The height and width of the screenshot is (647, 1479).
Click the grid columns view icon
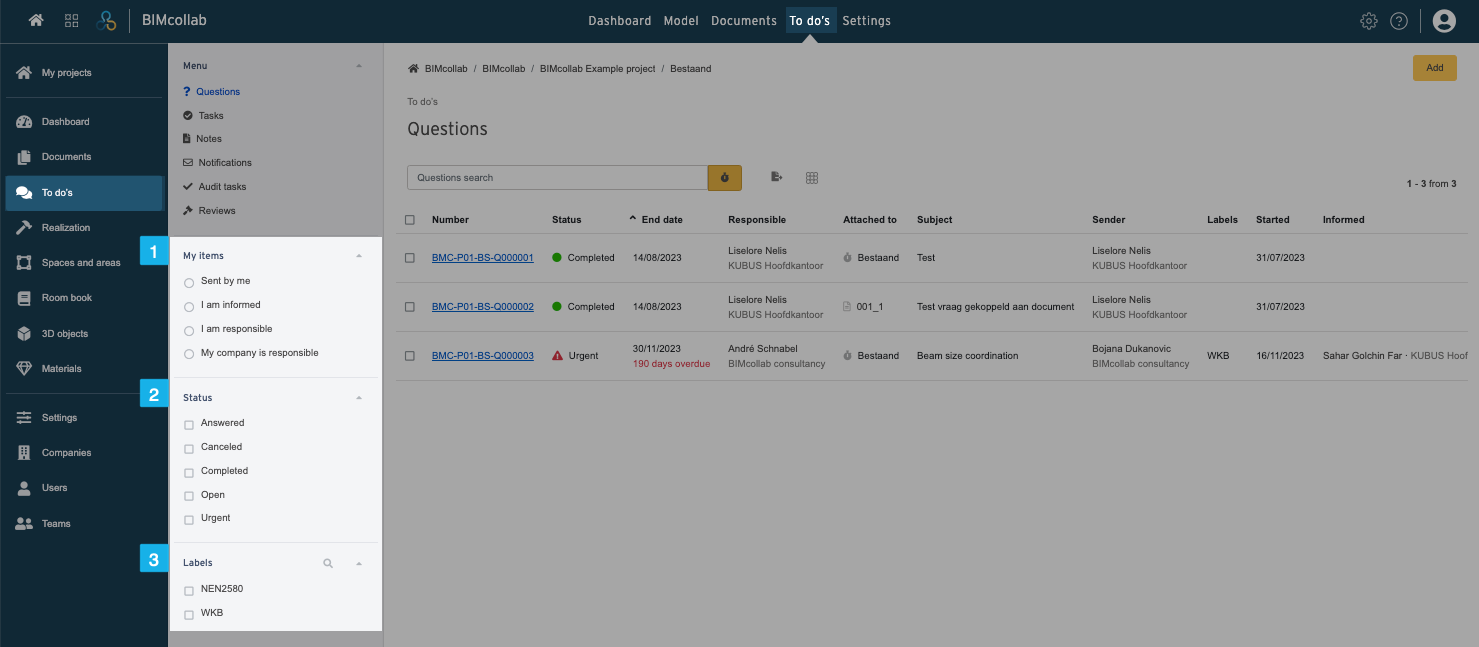(x=812, y=178)
